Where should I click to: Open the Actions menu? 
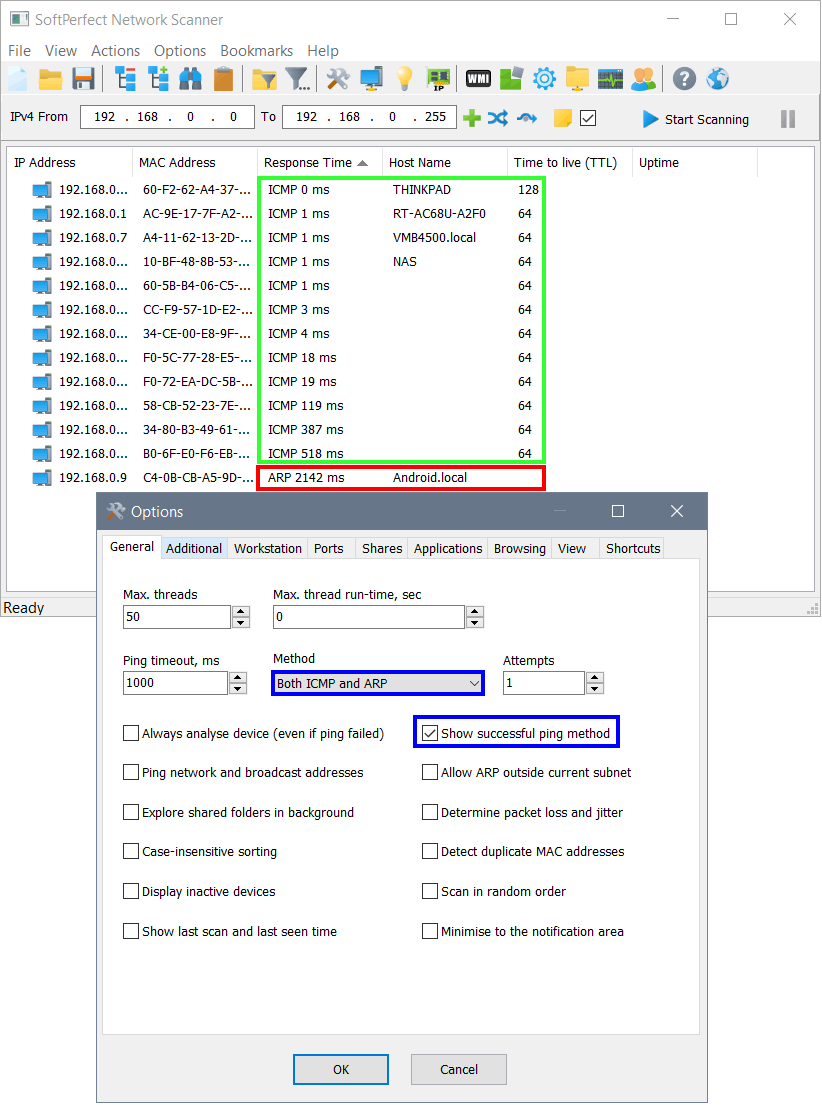pyautogui.click(x=116, y=51)
